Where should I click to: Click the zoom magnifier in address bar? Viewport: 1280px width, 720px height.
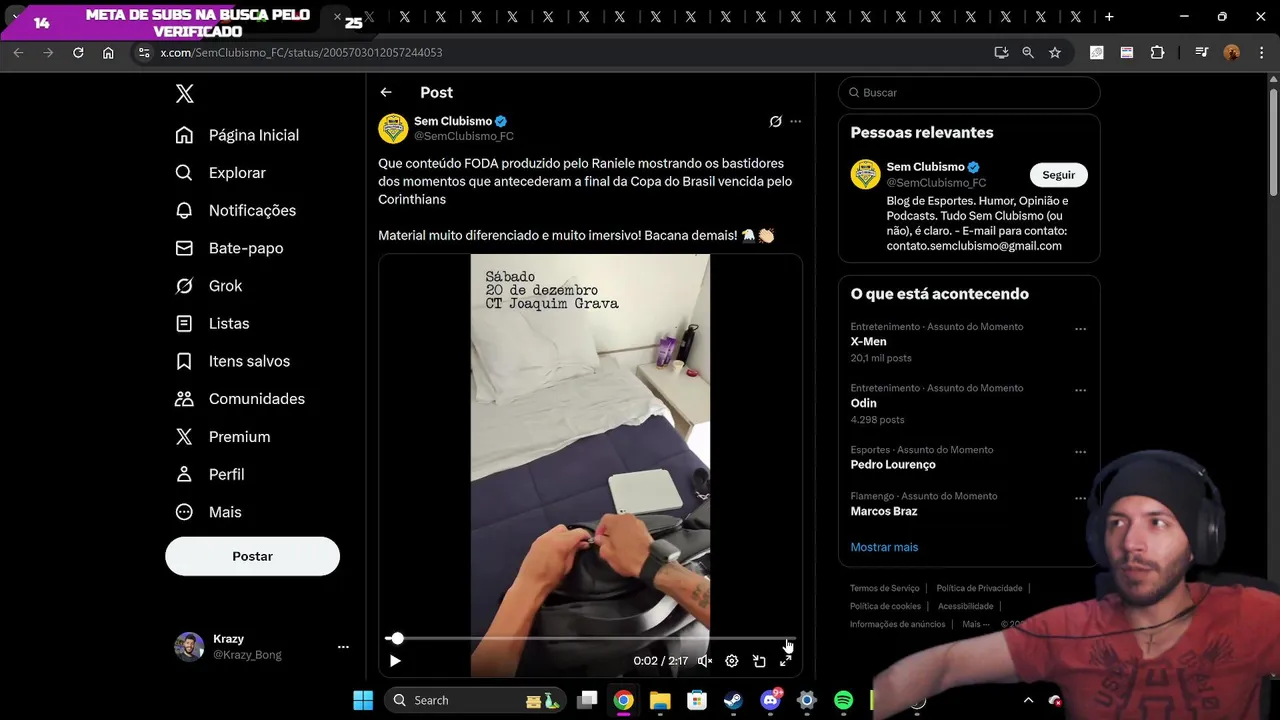(x=1028, y=52)
